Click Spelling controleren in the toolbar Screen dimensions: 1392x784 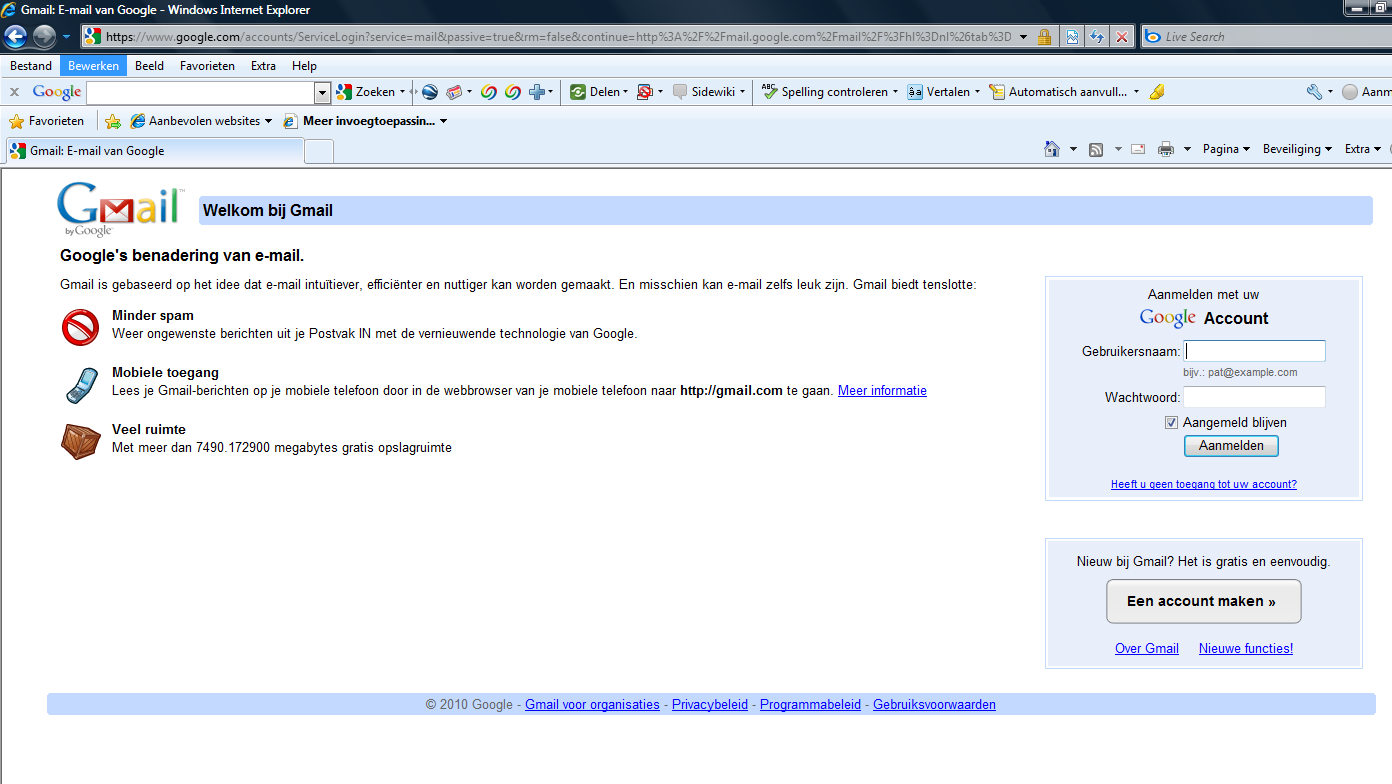tap(829, 92)
